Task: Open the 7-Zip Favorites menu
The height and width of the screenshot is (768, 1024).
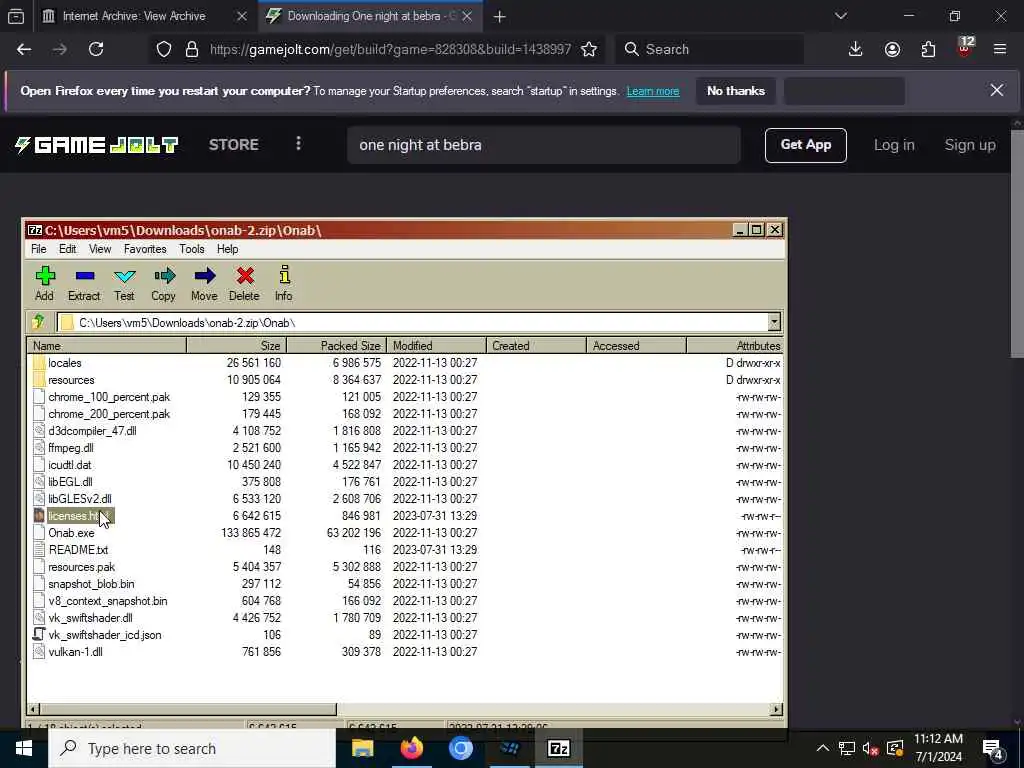Action: pyautogui.click(x=145, y=249)
